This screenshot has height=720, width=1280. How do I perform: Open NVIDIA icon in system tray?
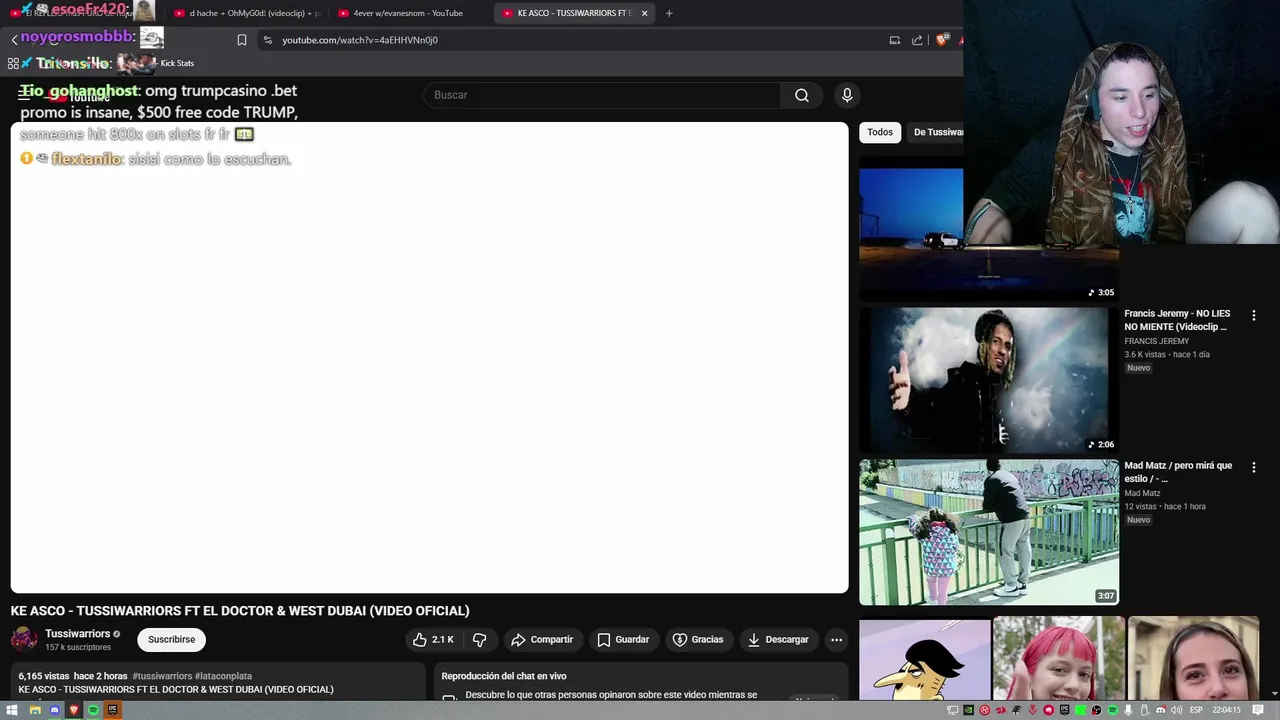click(968, 710)
